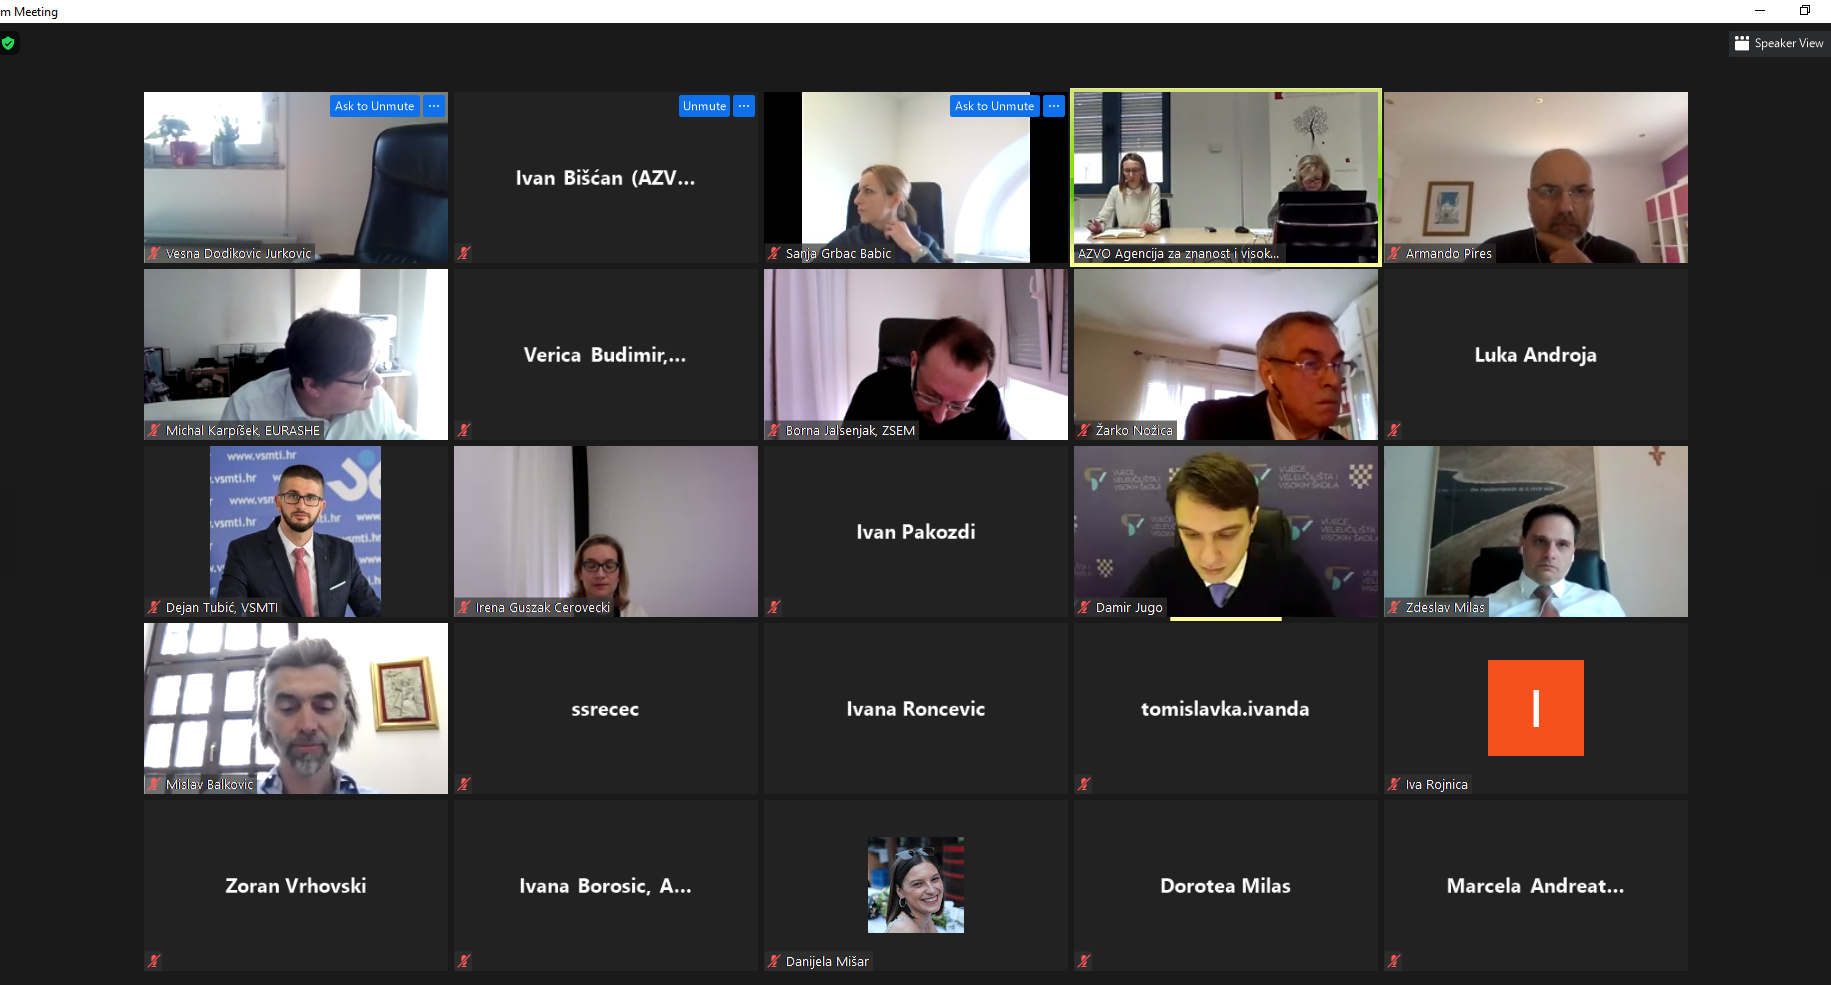Image resolution: width=1831 pixels, height=985 pixels.
Task: Click muted mic icon on Luka Androja
Action: pos(1394,430)
